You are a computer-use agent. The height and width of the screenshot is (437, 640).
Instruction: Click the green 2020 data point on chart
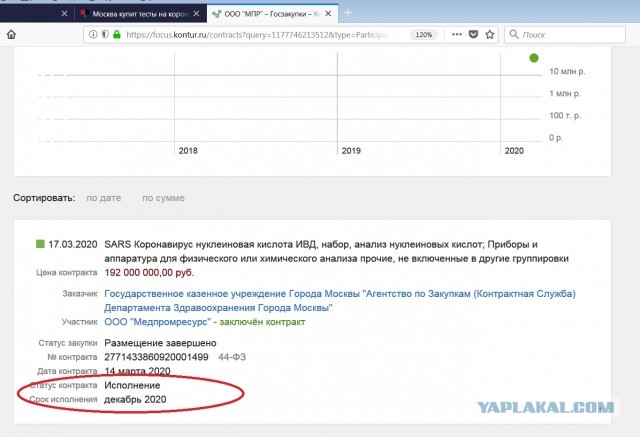click(533, 58)
